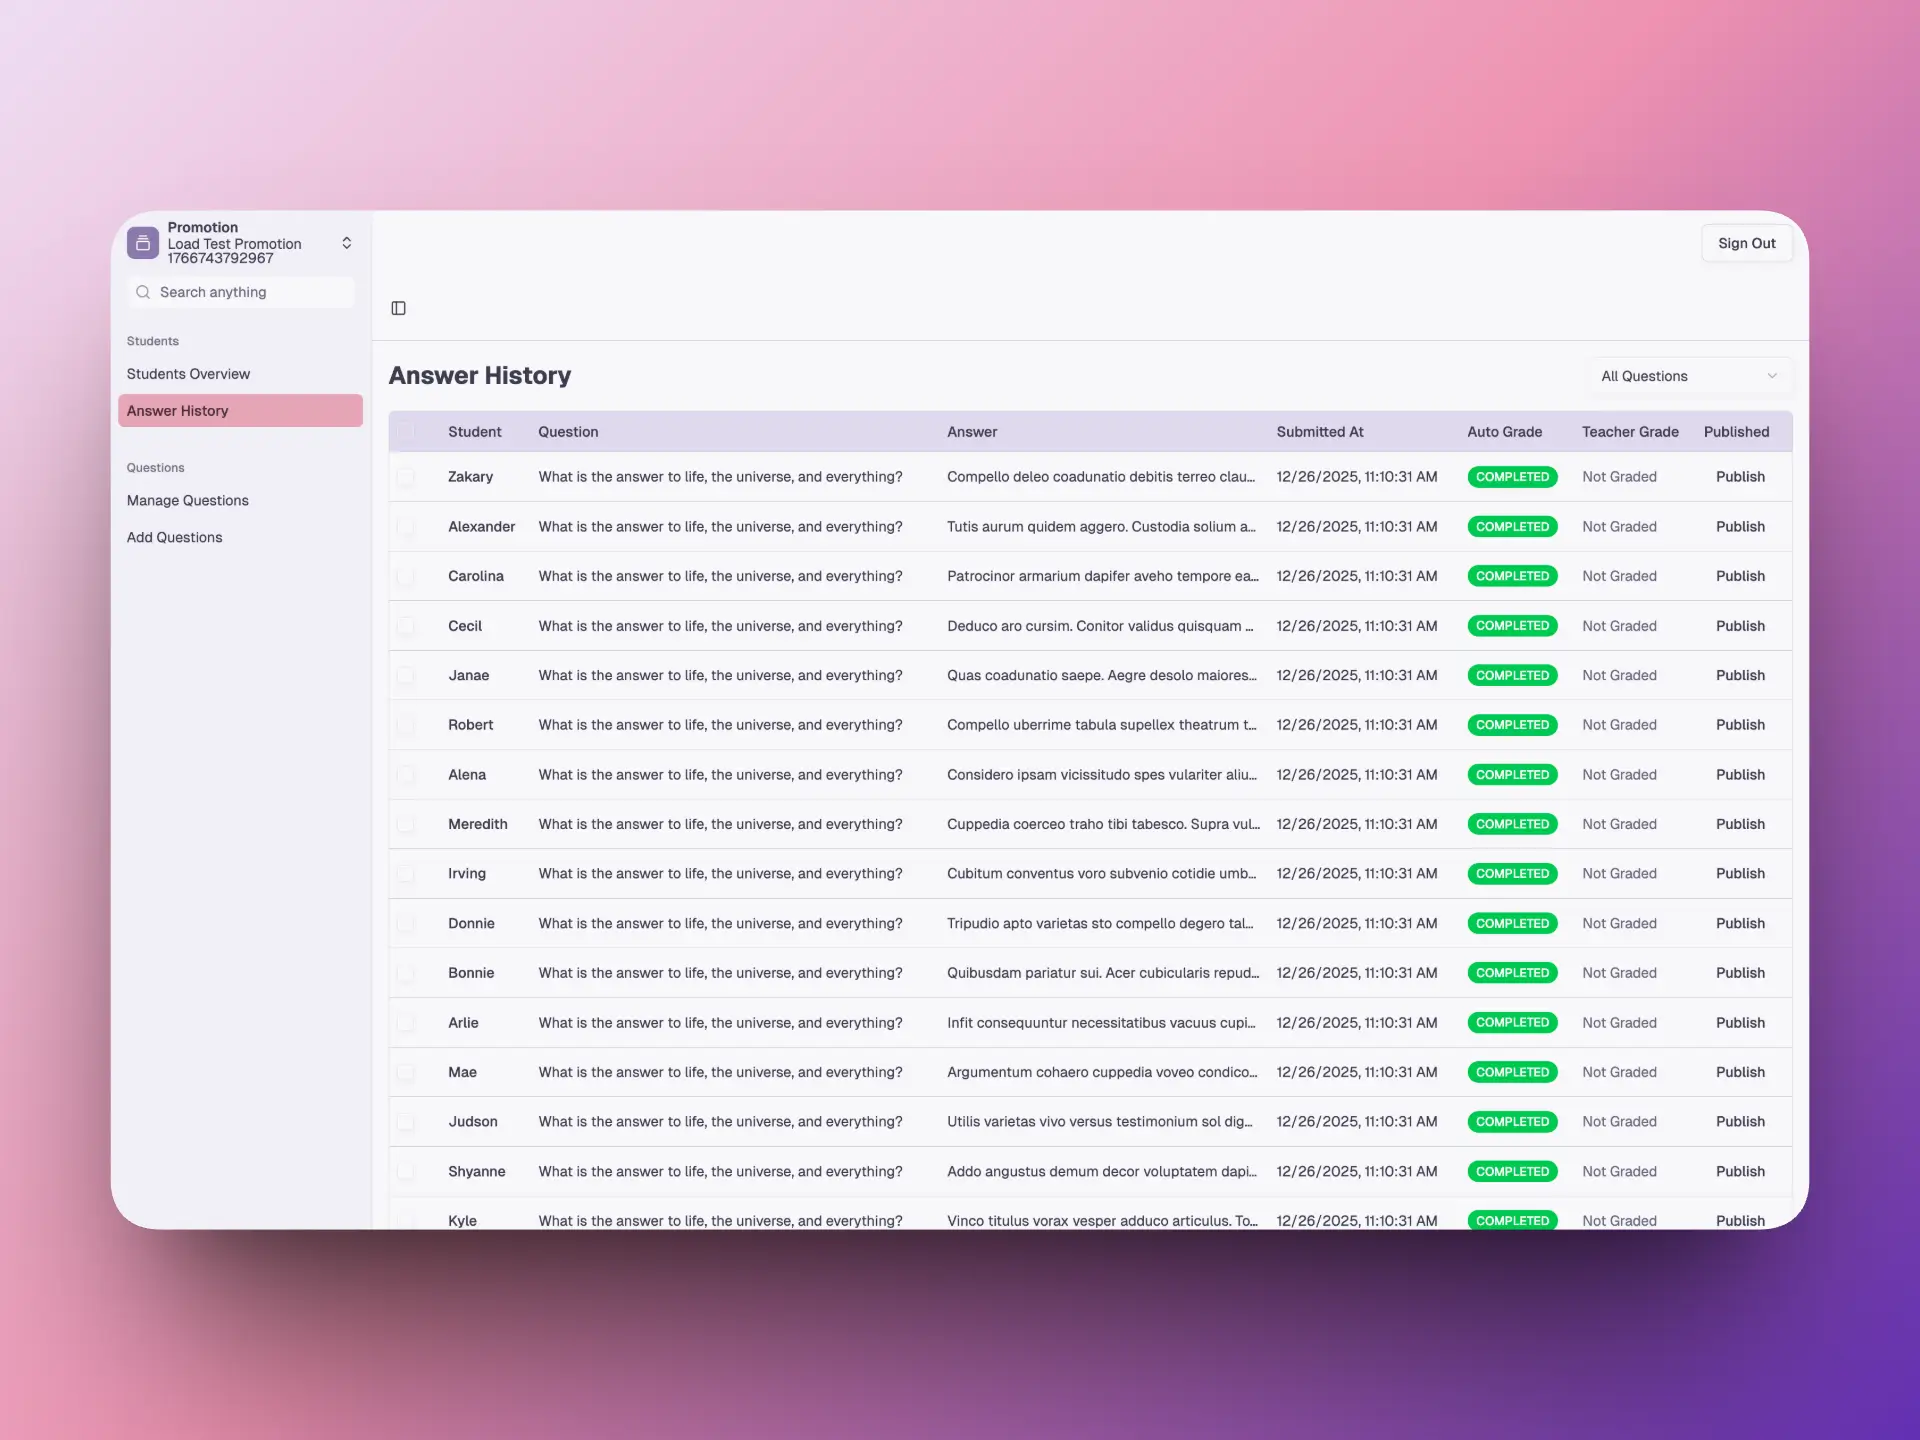Select Zakary's row checkbox
The image size is (1920, 1440).
point(406,477)
